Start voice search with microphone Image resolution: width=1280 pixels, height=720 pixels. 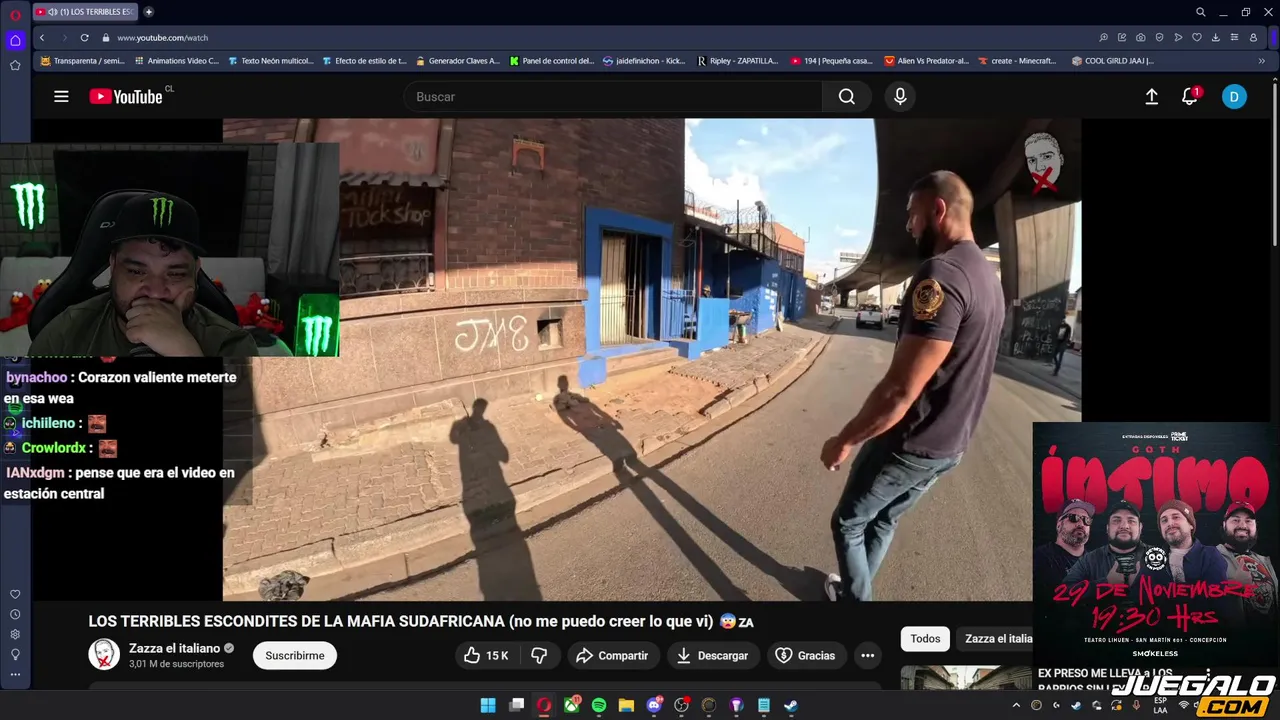(900, 97)
